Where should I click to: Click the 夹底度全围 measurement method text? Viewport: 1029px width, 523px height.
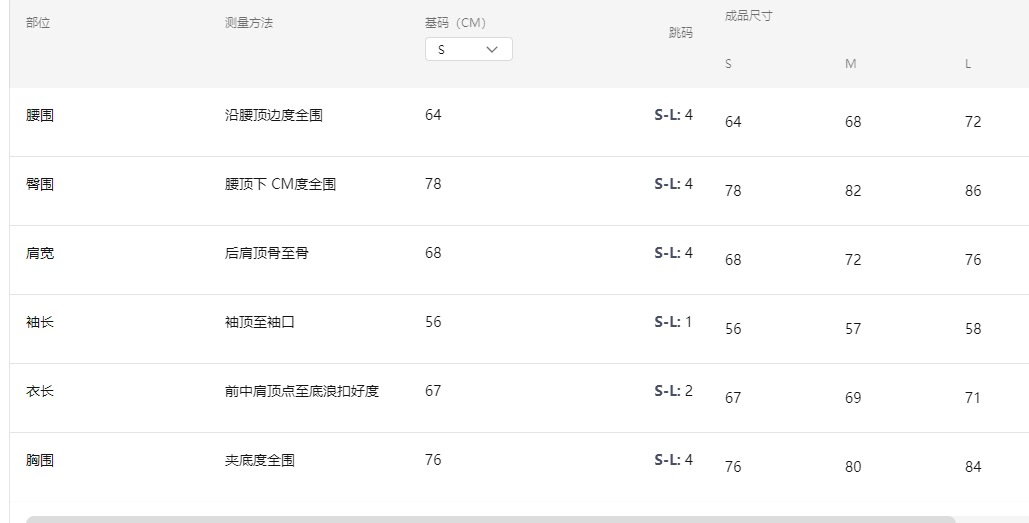click(x=260, y=460)
